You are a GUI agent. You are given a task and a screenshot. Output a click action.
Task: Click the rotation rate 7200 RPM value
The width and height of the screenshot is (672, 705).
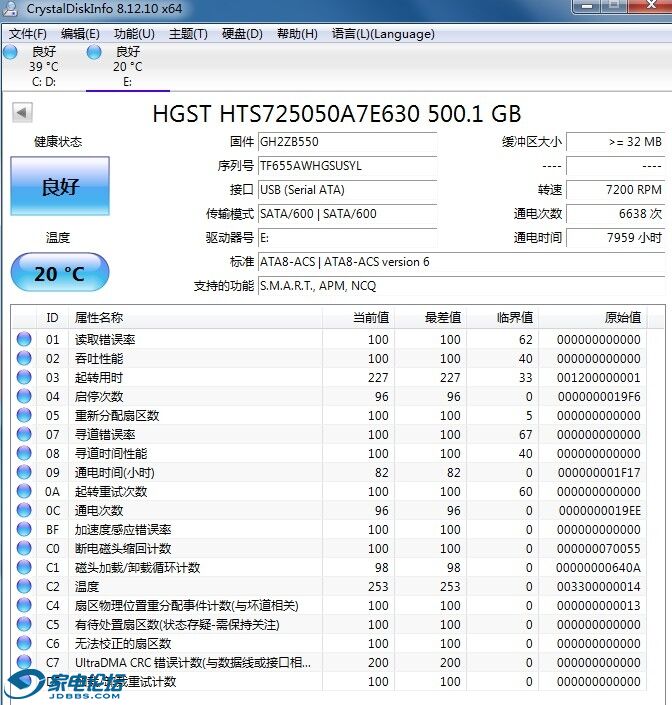coord(615,190)
